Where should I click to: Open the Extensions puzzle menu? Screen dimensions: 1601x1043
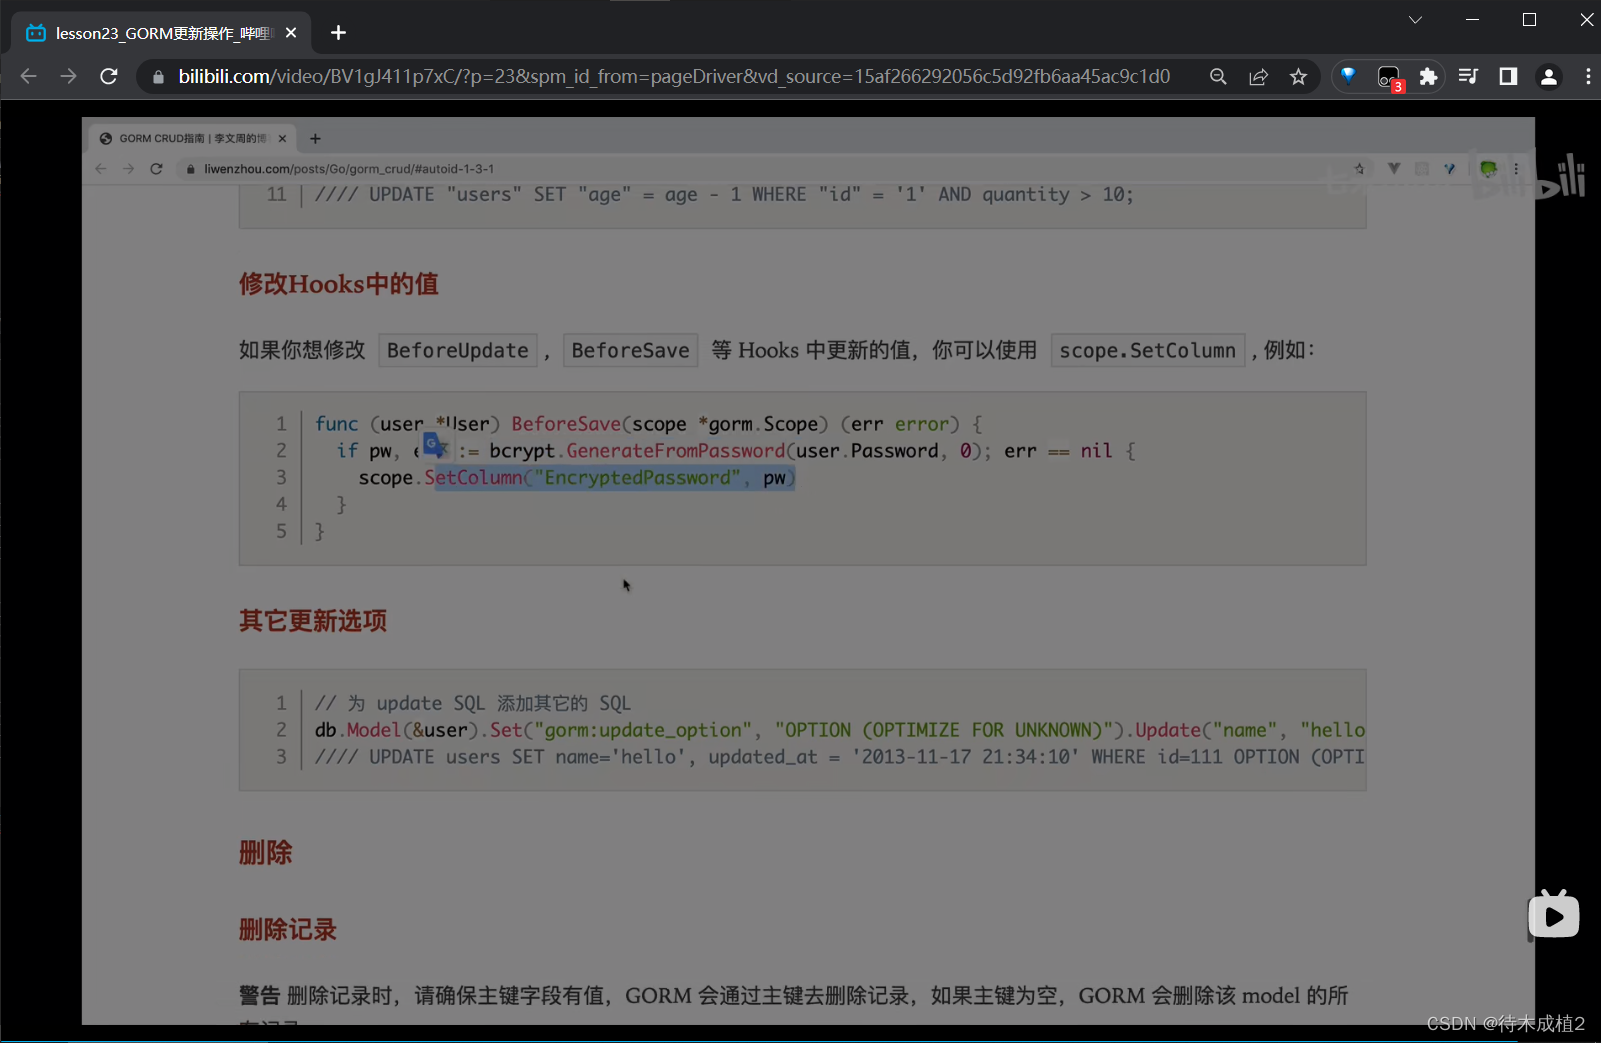tap(1428, 77)
